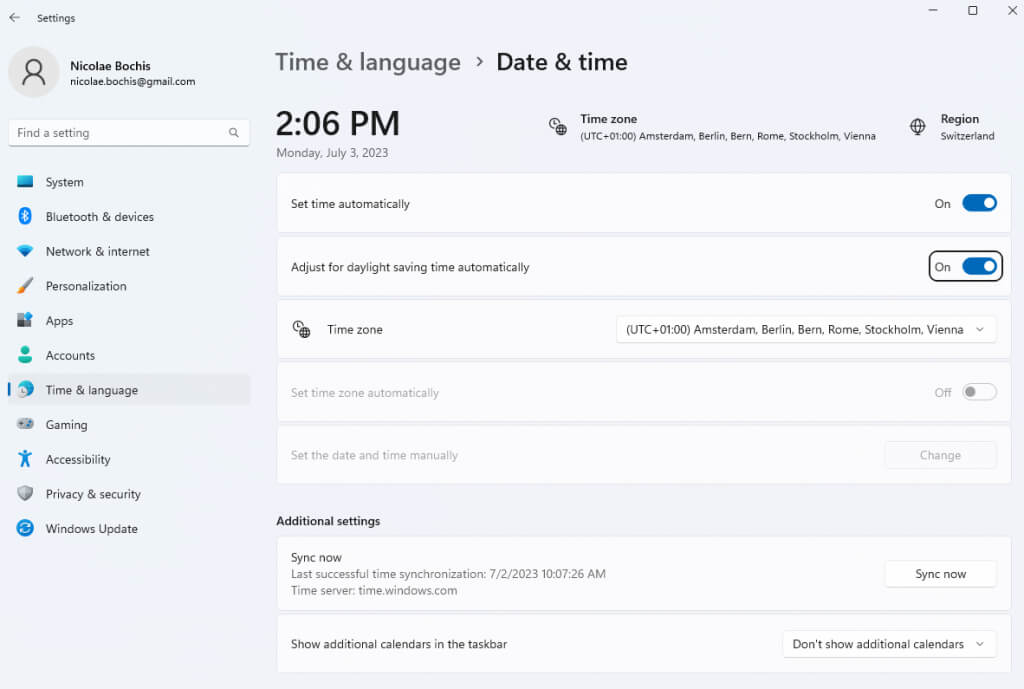Click the System monitor icon in sidebar
The image size is (1024, 689).
(x=25, y=182)
